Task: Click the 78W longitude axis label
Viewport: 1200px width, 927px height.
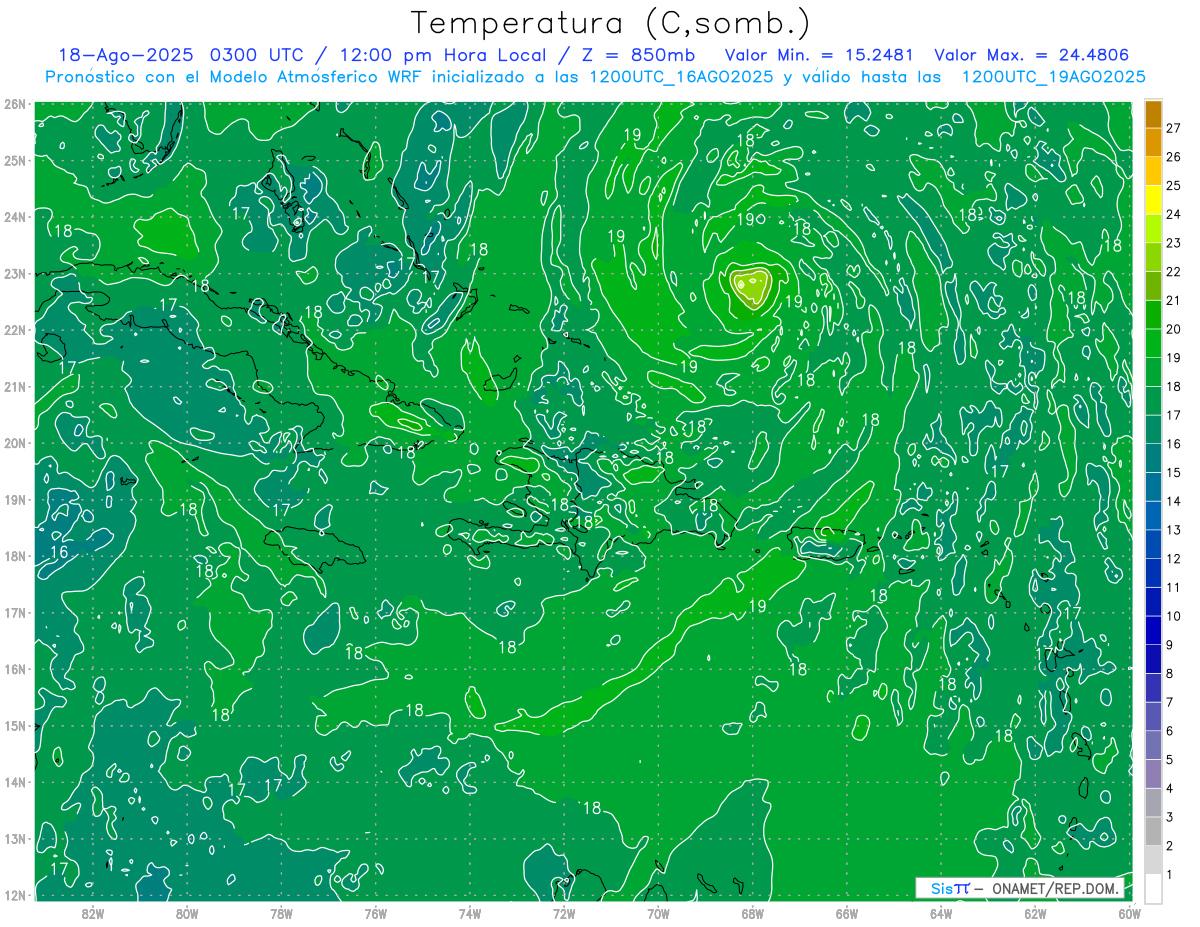Action: click(x=281, y=913)
